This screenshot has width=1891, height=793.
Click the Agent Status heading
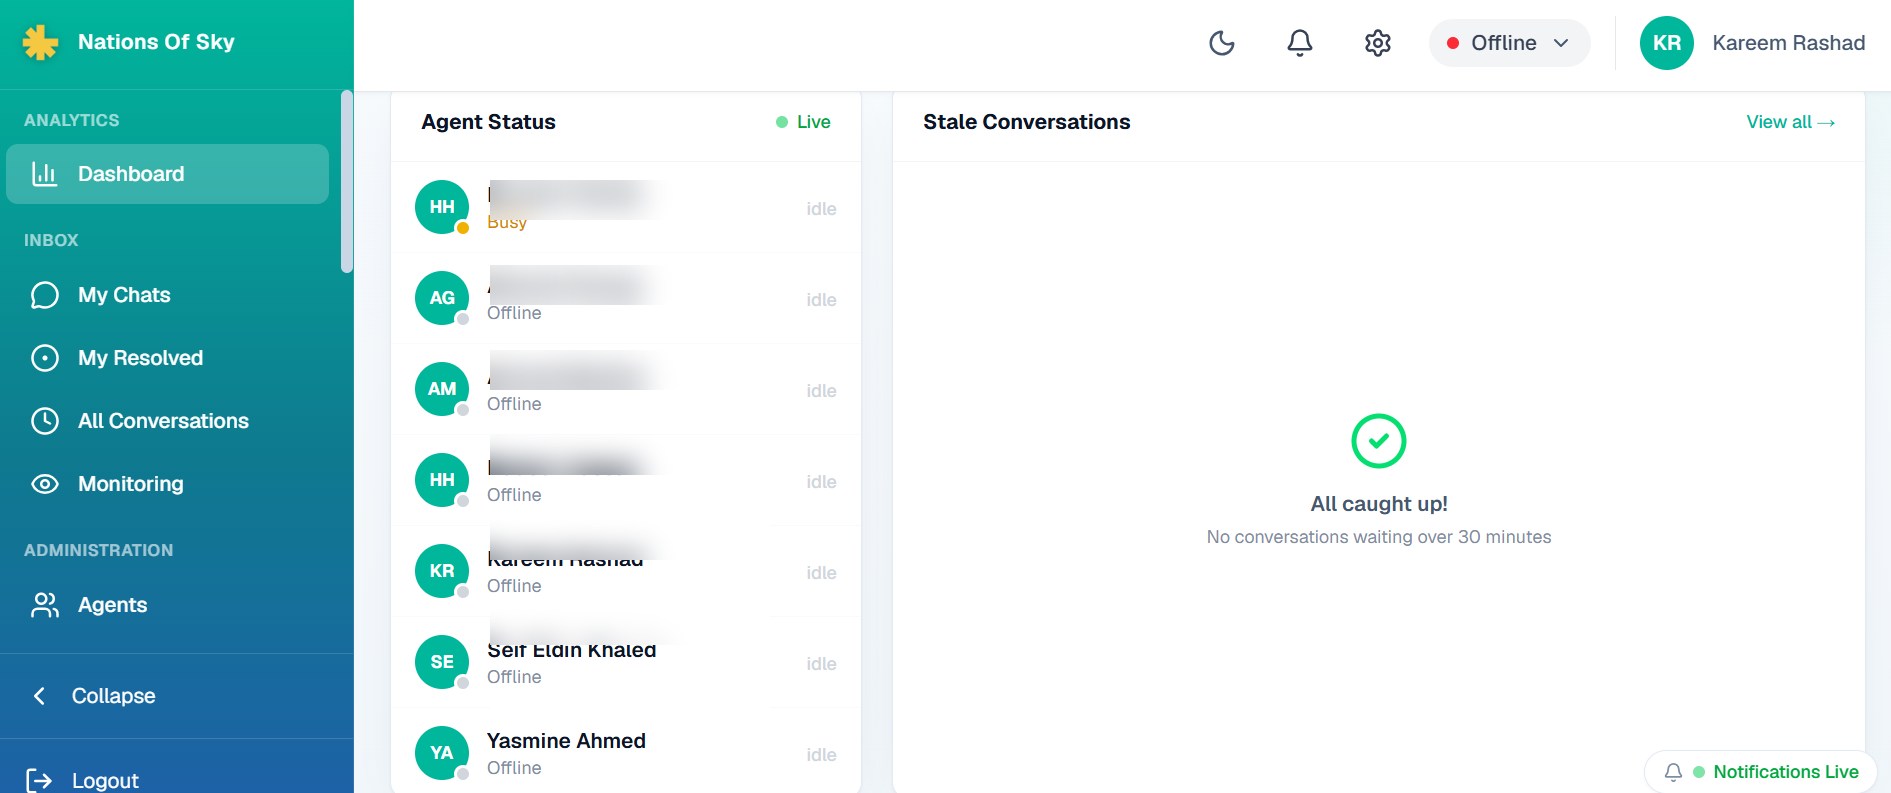click(488, 122)
